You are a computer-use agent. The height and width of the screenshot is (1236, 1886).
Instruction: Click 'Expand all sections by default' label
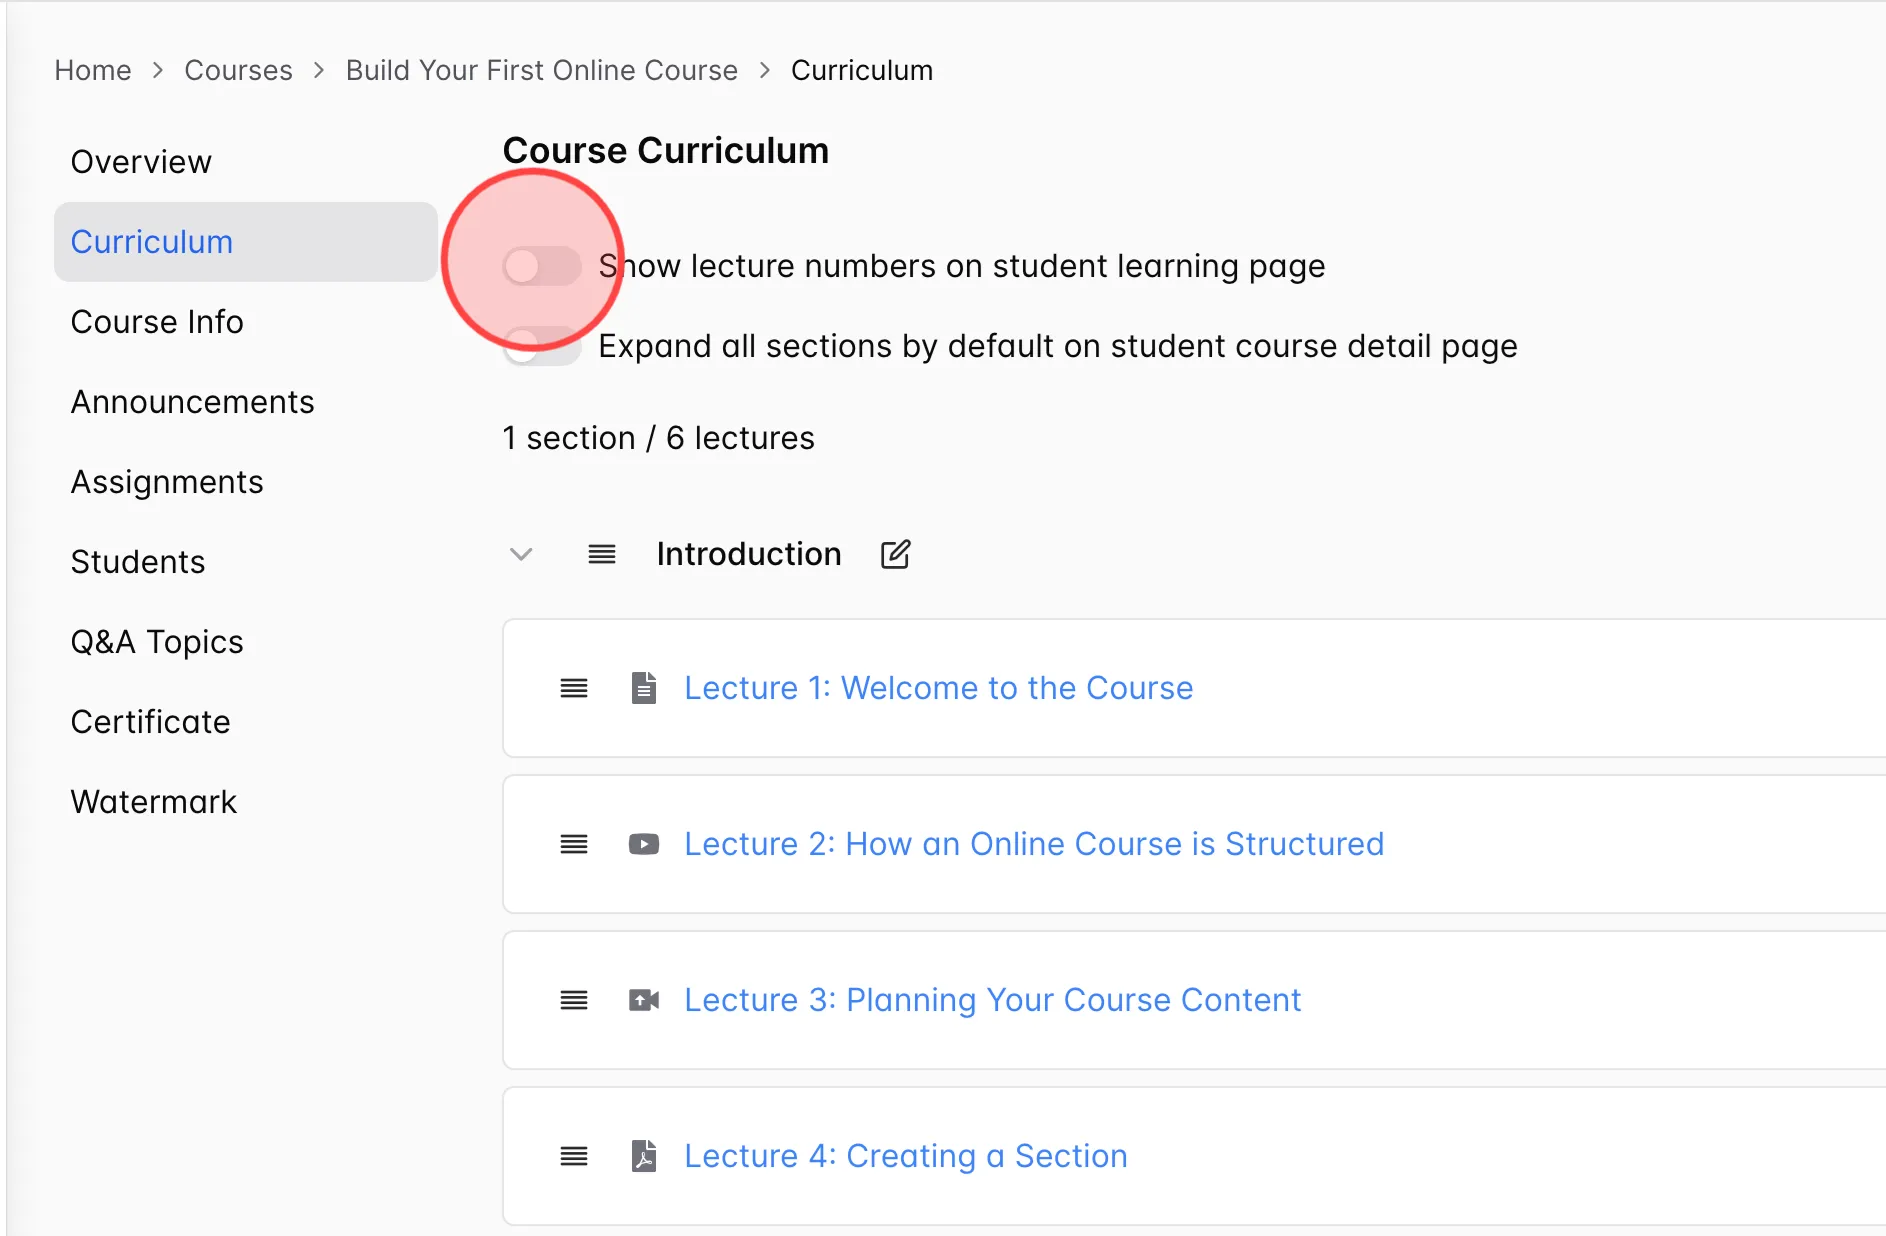[x=1058, y=346]
